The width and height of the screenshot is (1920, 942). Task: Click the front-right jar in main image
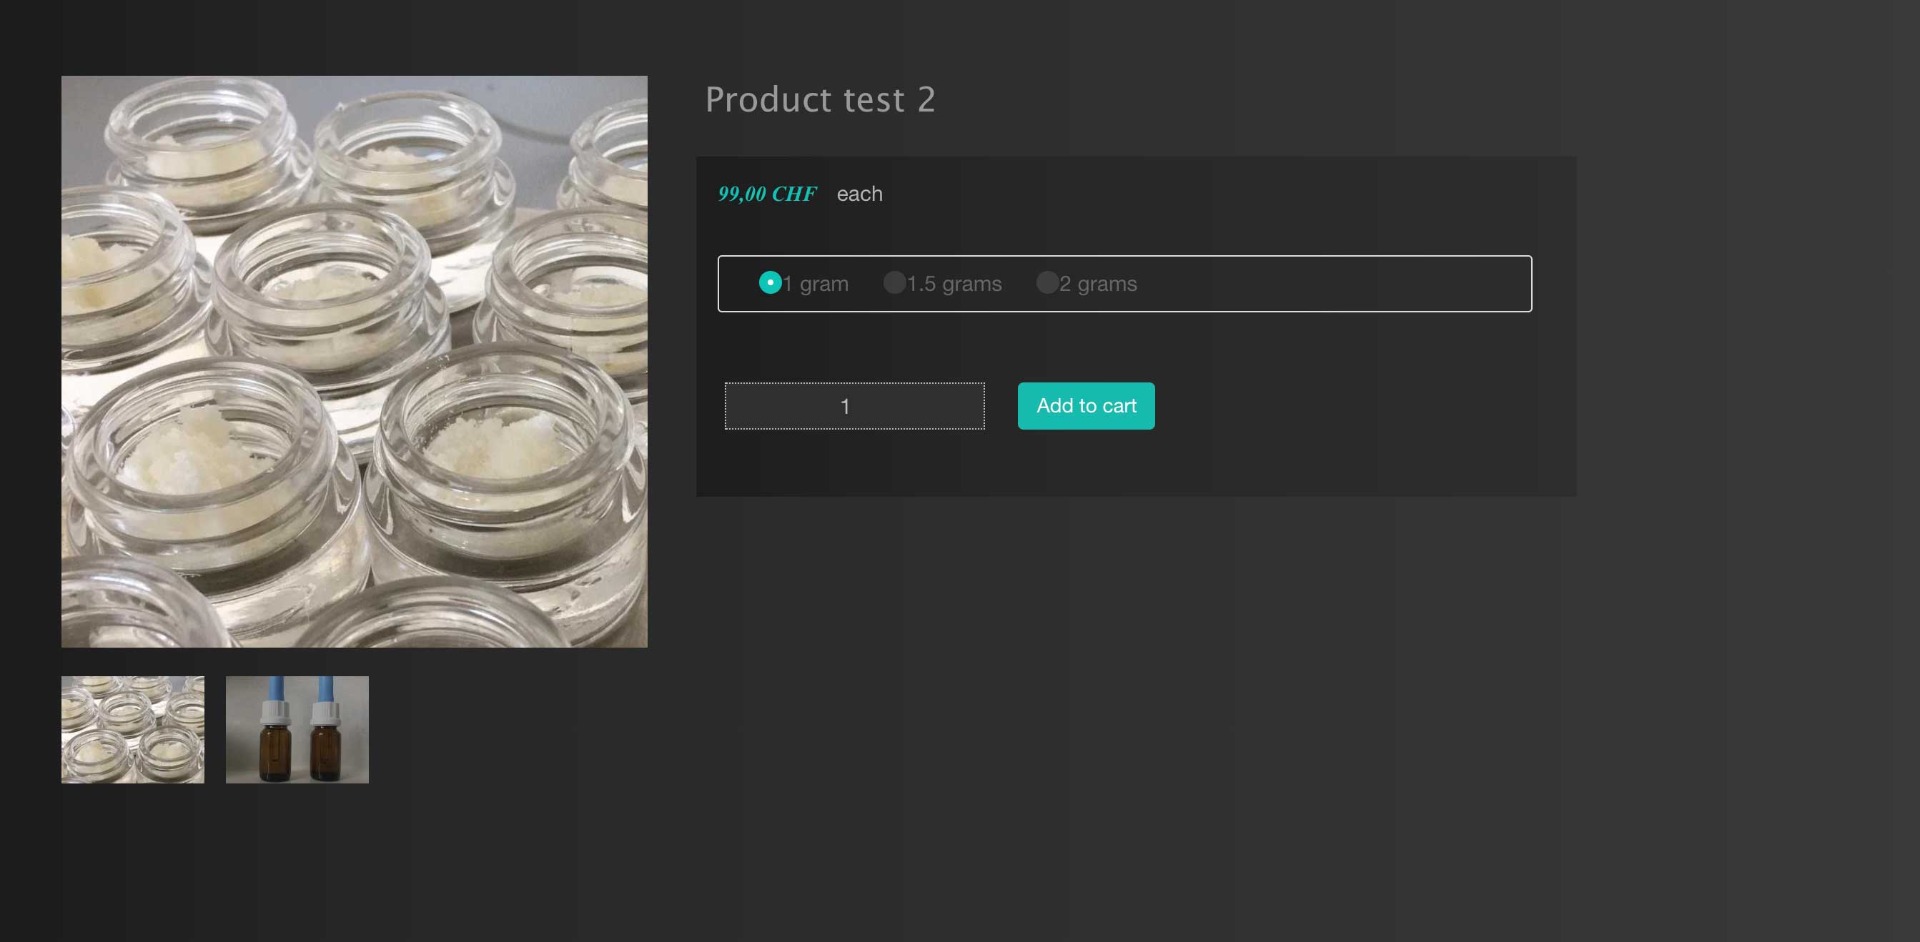[505, 470]
